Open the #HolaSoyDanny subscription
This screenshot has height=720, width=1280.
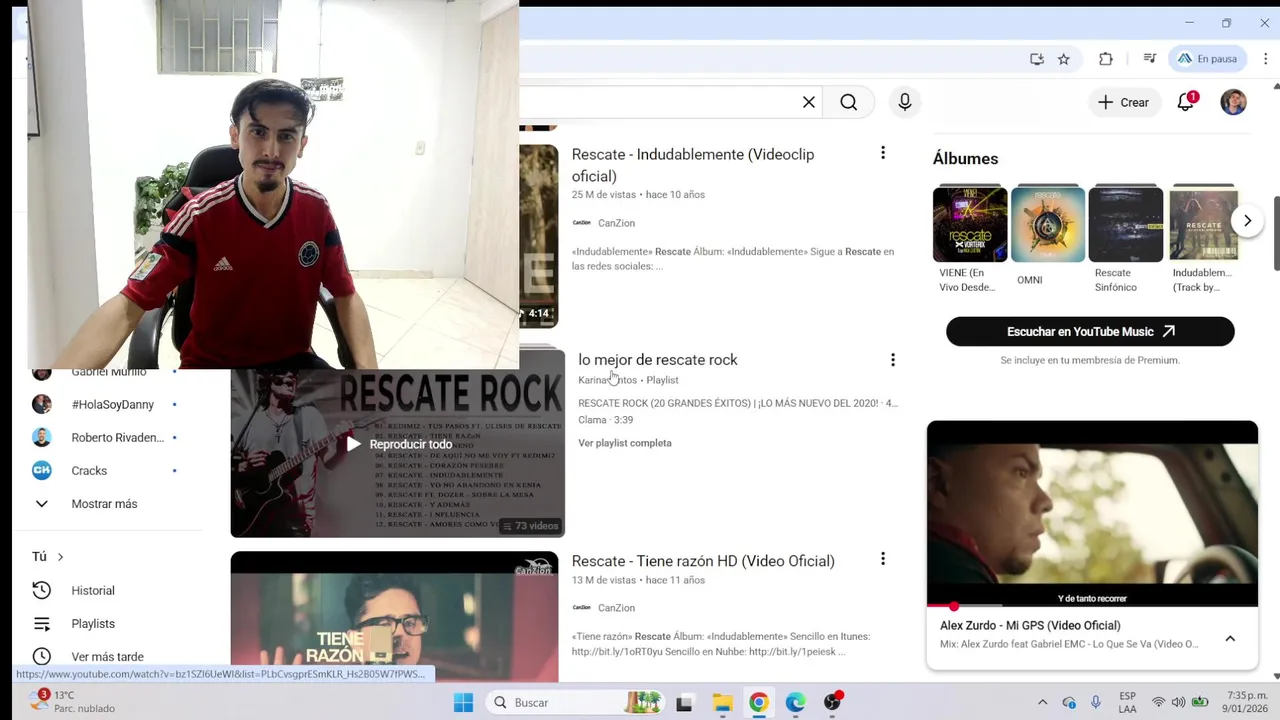[113, 405]
